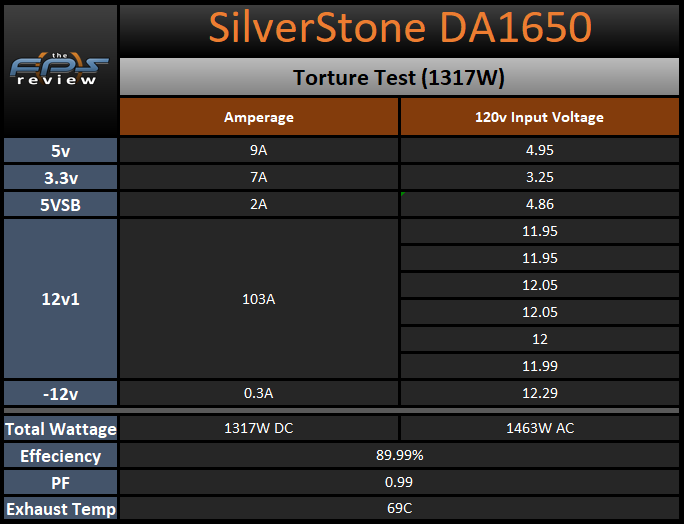The width and height of the screenshot is (684, 524).
Task: Select the 4.95 voltage value
Action: (540, 150)
